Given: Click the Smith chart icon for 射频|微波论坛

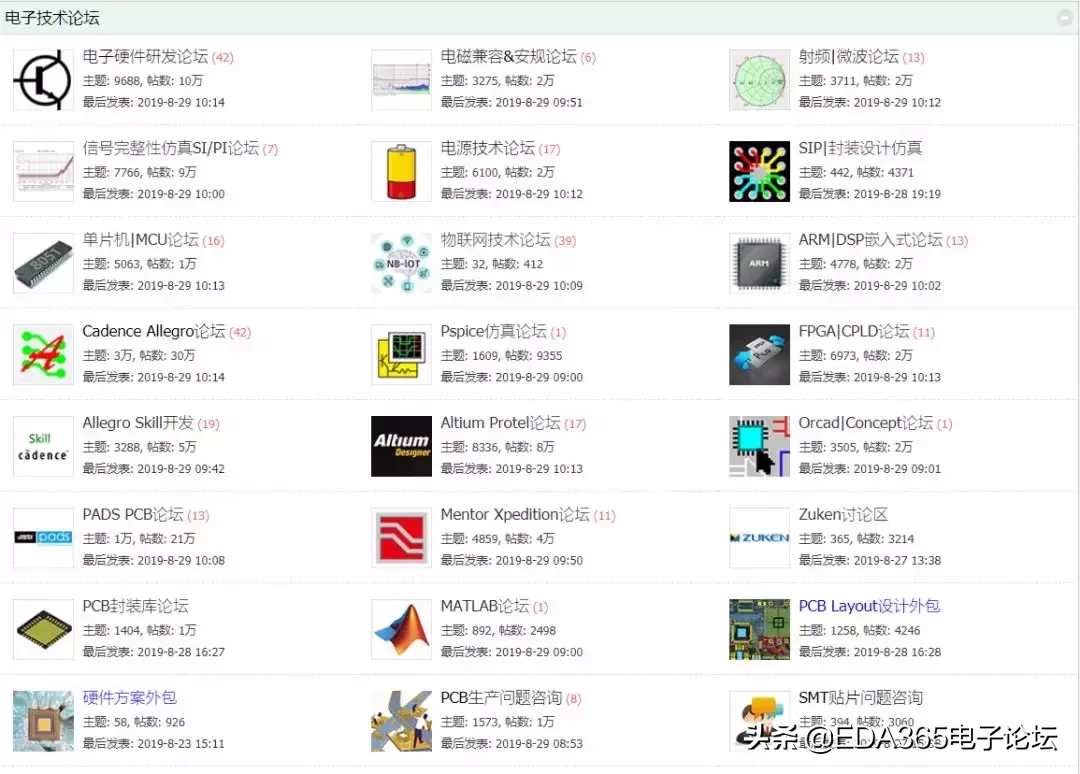Looking at the screenshot, I should point(759,80).
